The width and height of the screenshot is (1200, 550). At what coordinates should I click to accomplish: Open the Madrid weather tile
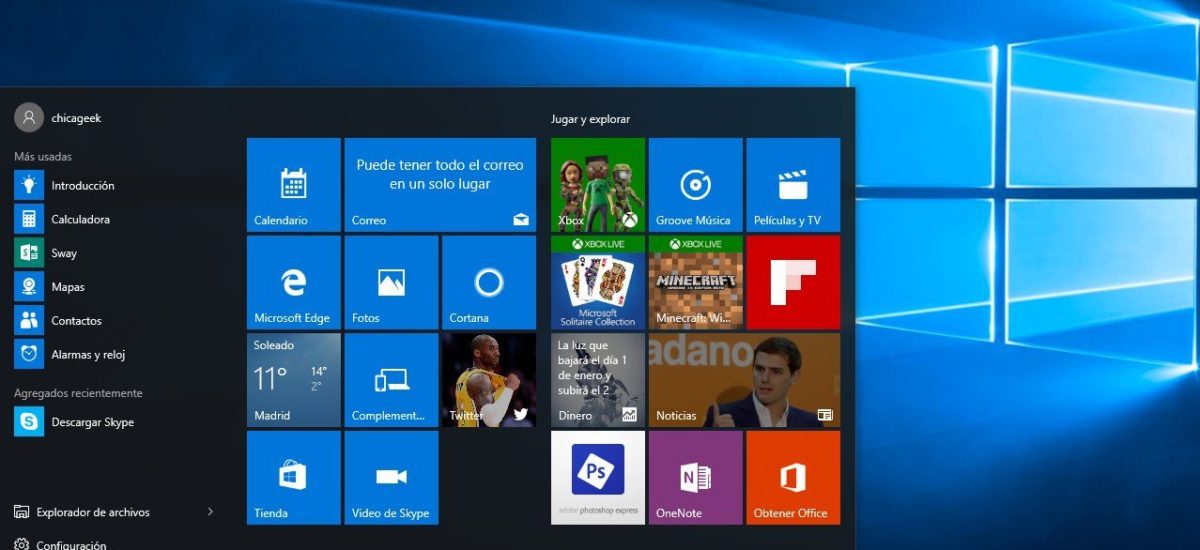pyautogui.click(x=294, y=380)
